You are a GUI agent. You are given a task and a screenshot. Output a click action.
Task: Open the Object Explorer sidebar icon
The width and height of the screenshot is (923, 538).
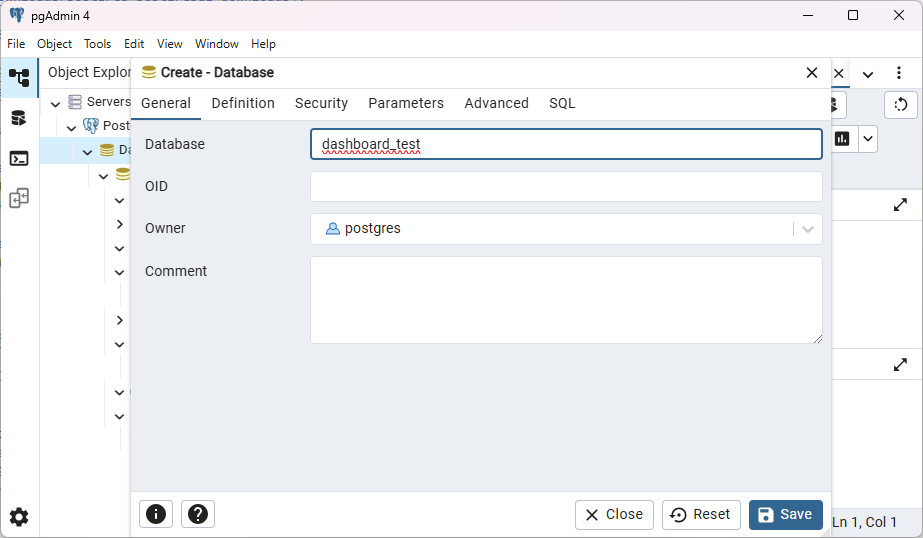point(19,78)
